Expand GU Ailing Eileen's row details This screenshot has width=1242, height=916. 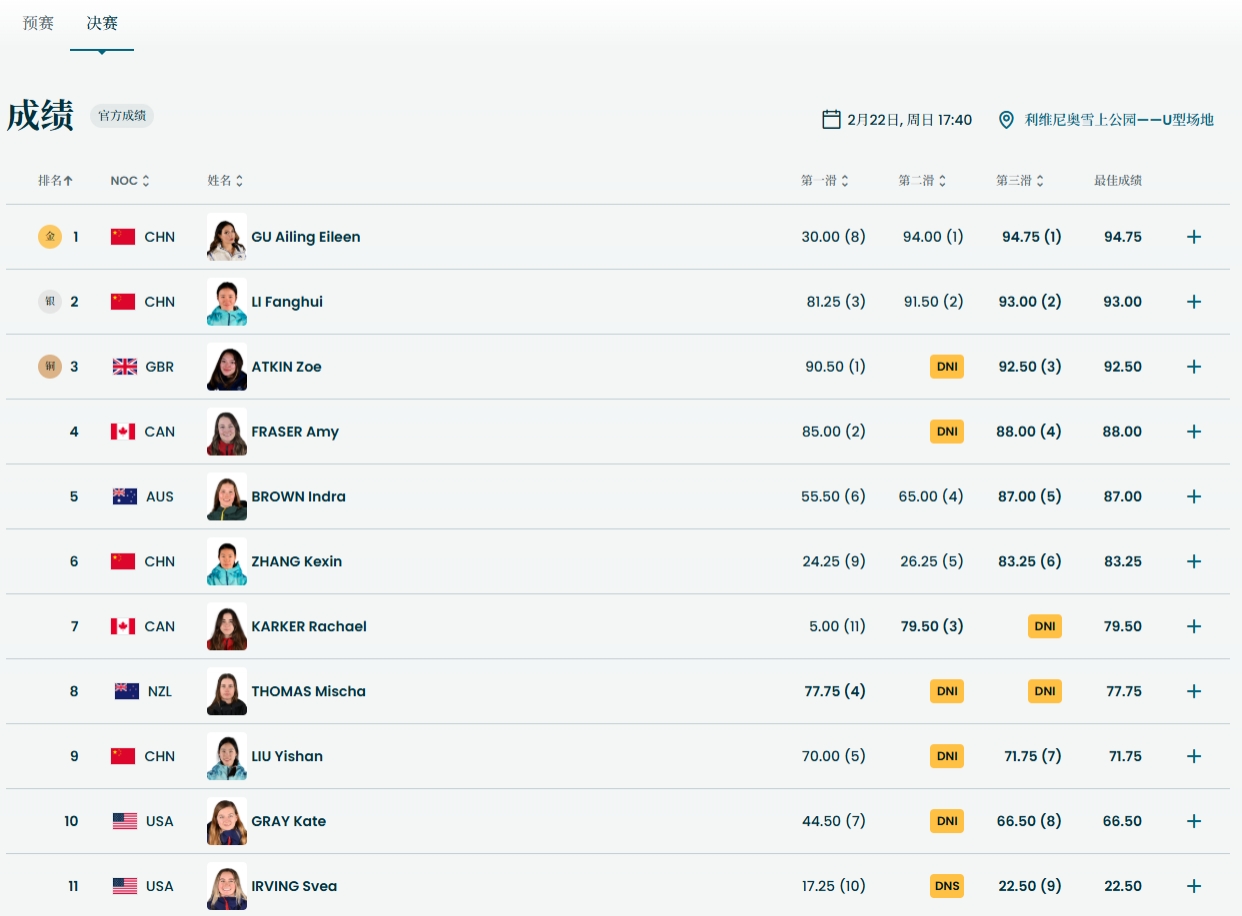point(1193,237)
